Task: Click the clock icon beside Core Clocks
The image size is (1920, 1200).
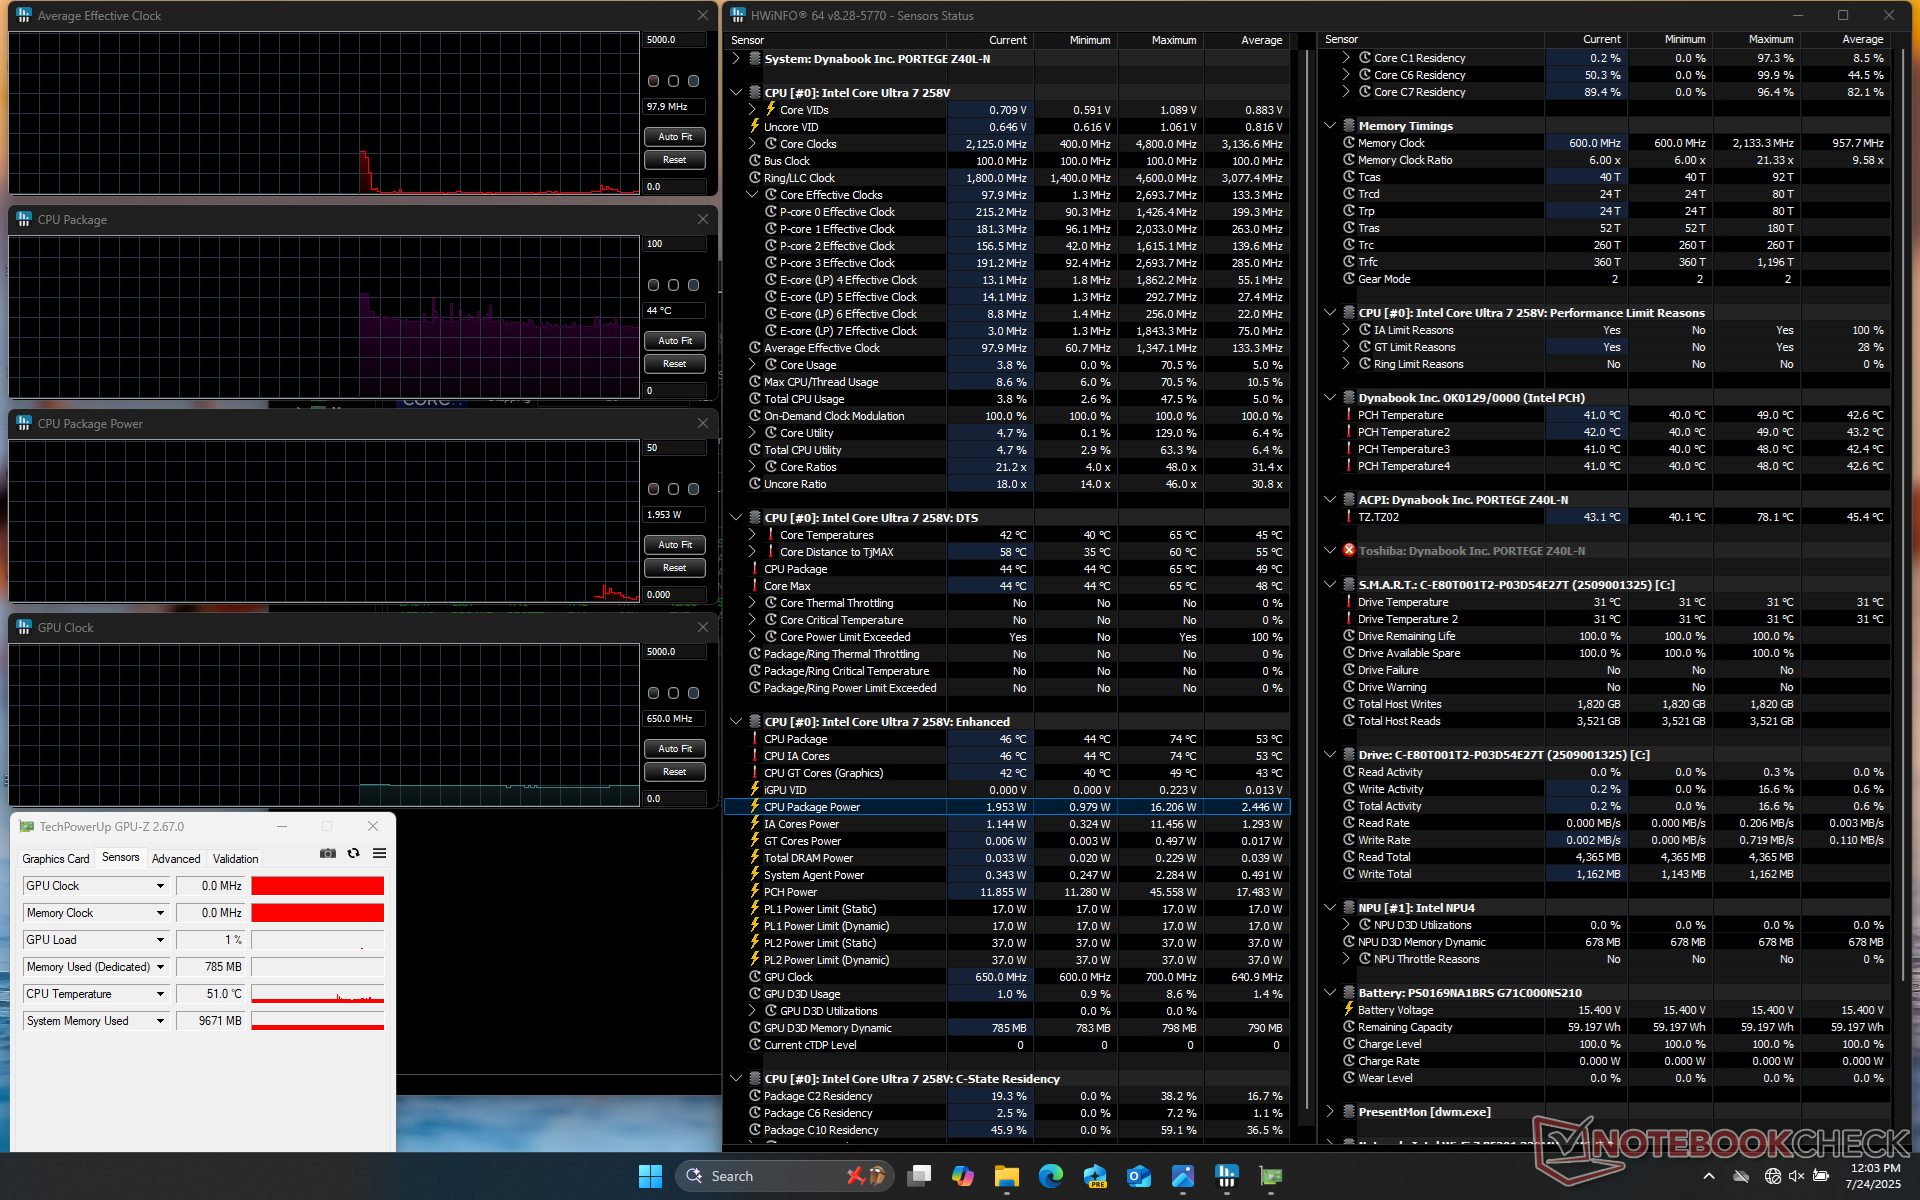Action: coord(771,144)
